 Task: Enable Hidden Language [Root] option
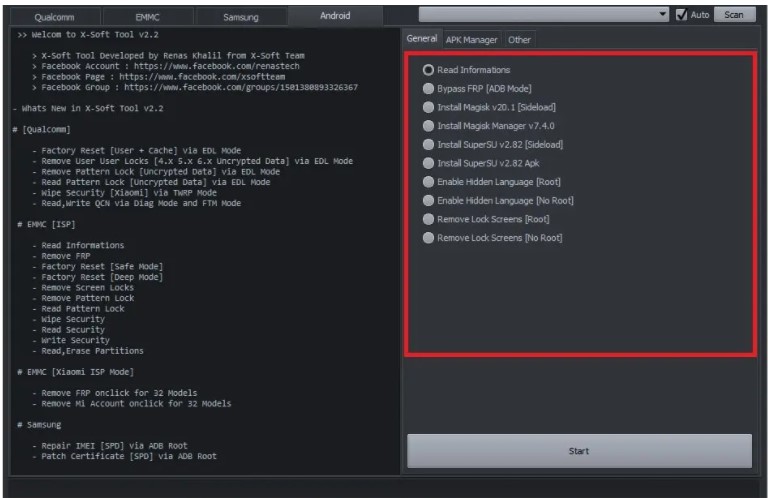pyautogui.click(x=429, y=182)
